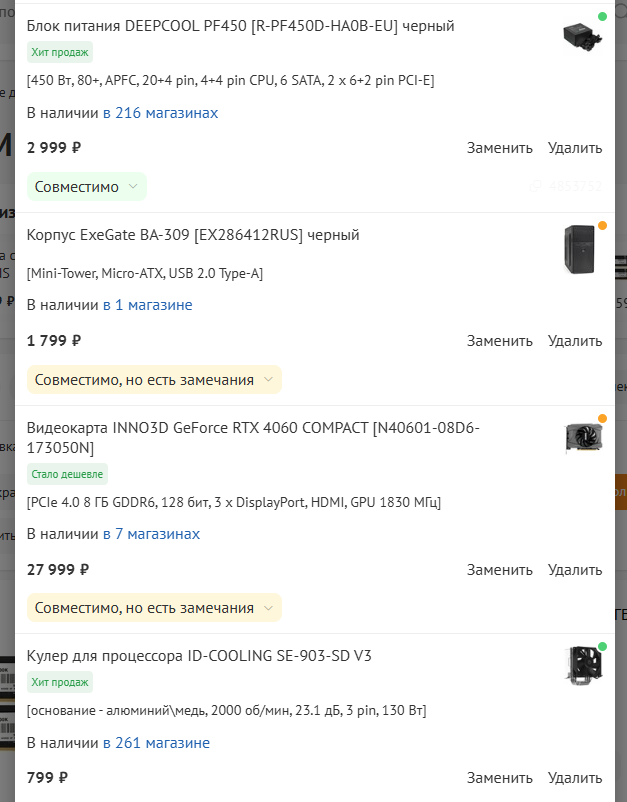
Task: View the "в 261 магазине" availability link
Action: coord(156,743)
